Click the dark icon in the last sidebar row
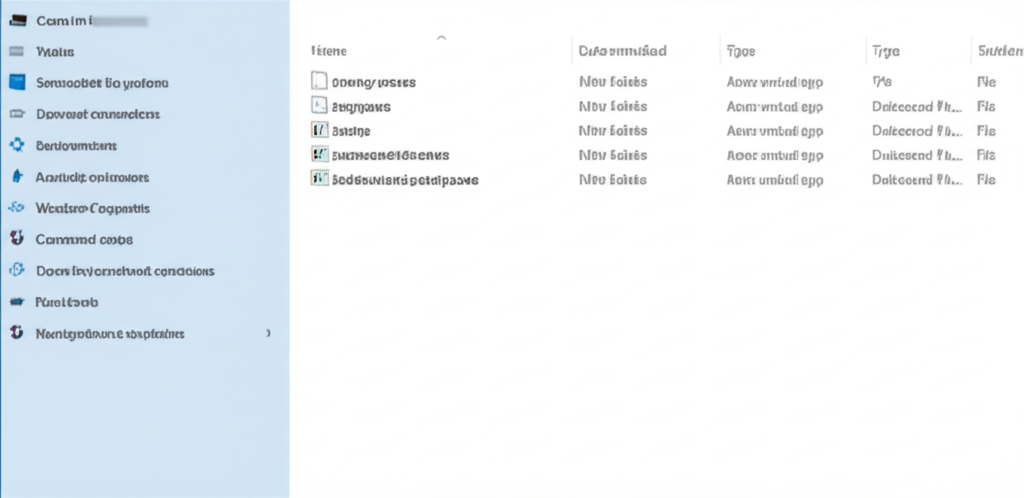 pos(17,333)
